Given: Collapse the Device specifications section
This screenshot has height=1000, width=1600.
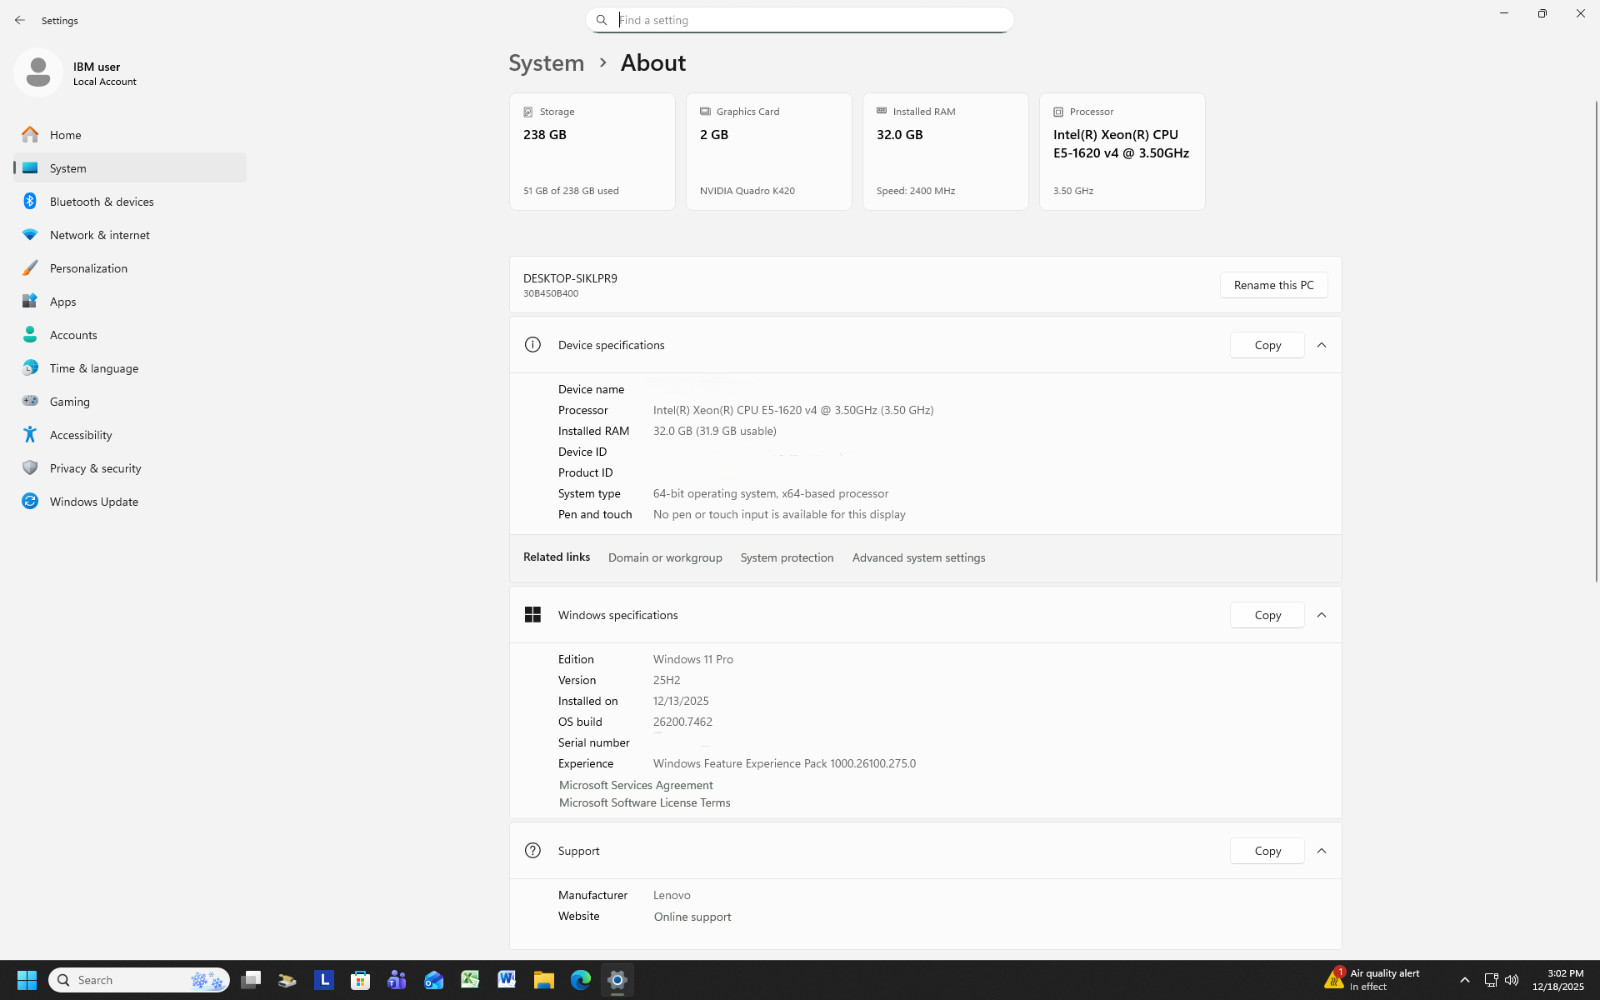Looking at the screenshot, I should 1321,345.
